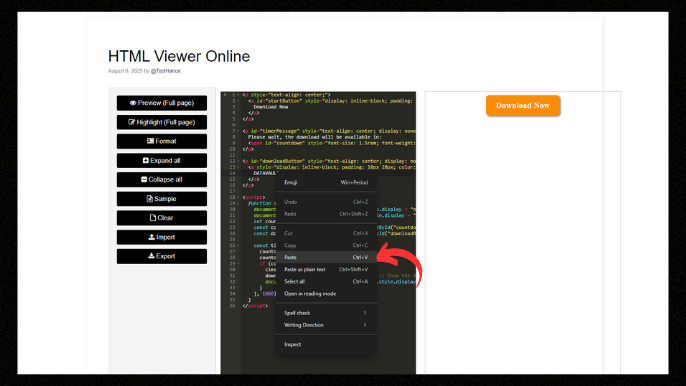Click the download icon on Export button
686x386 pixels.
[x=151, y=256]
